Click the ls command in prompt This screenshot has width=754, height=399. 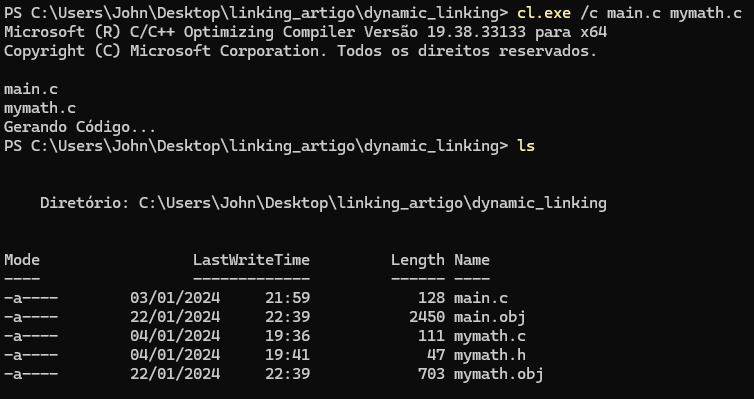point(526,146)
